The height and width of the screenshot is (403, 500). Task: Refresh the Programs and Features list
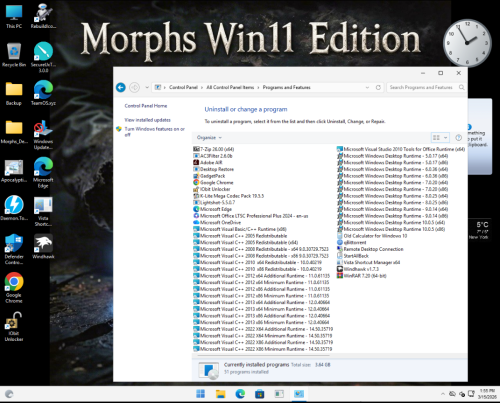coord(378,87)
